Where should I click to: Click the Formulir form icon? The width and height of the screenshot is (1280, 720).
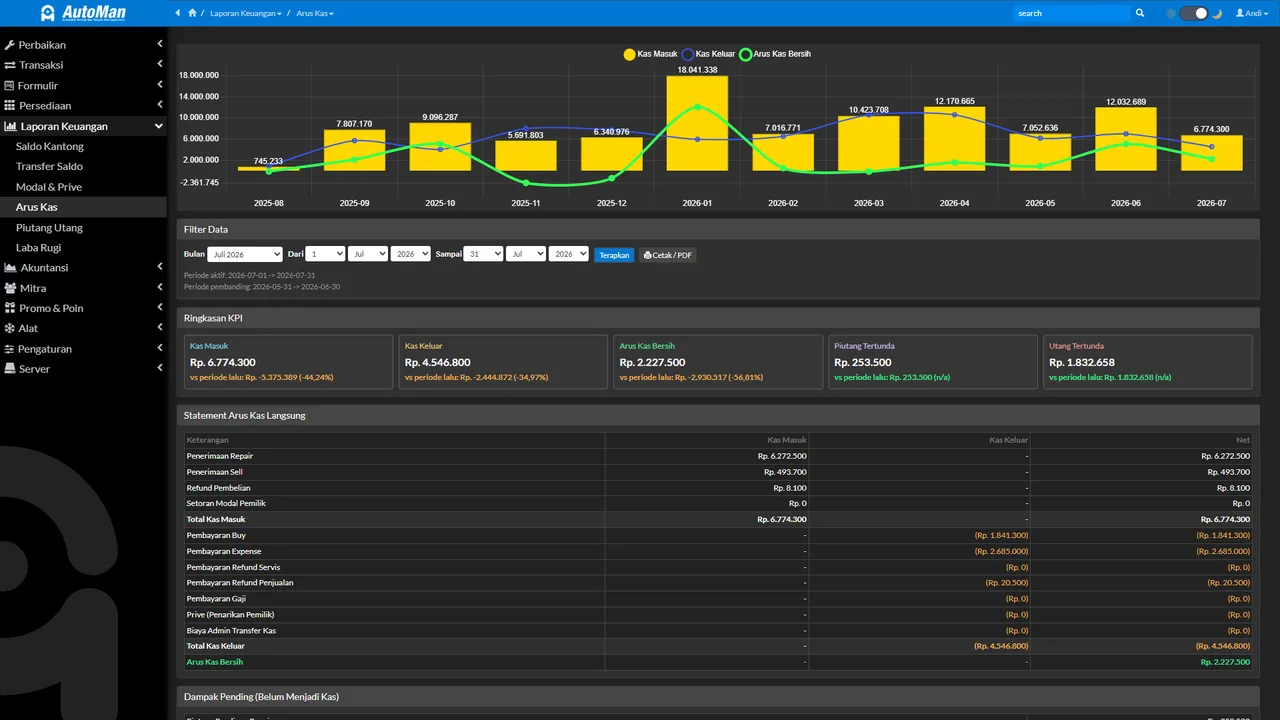coord(10,85)
